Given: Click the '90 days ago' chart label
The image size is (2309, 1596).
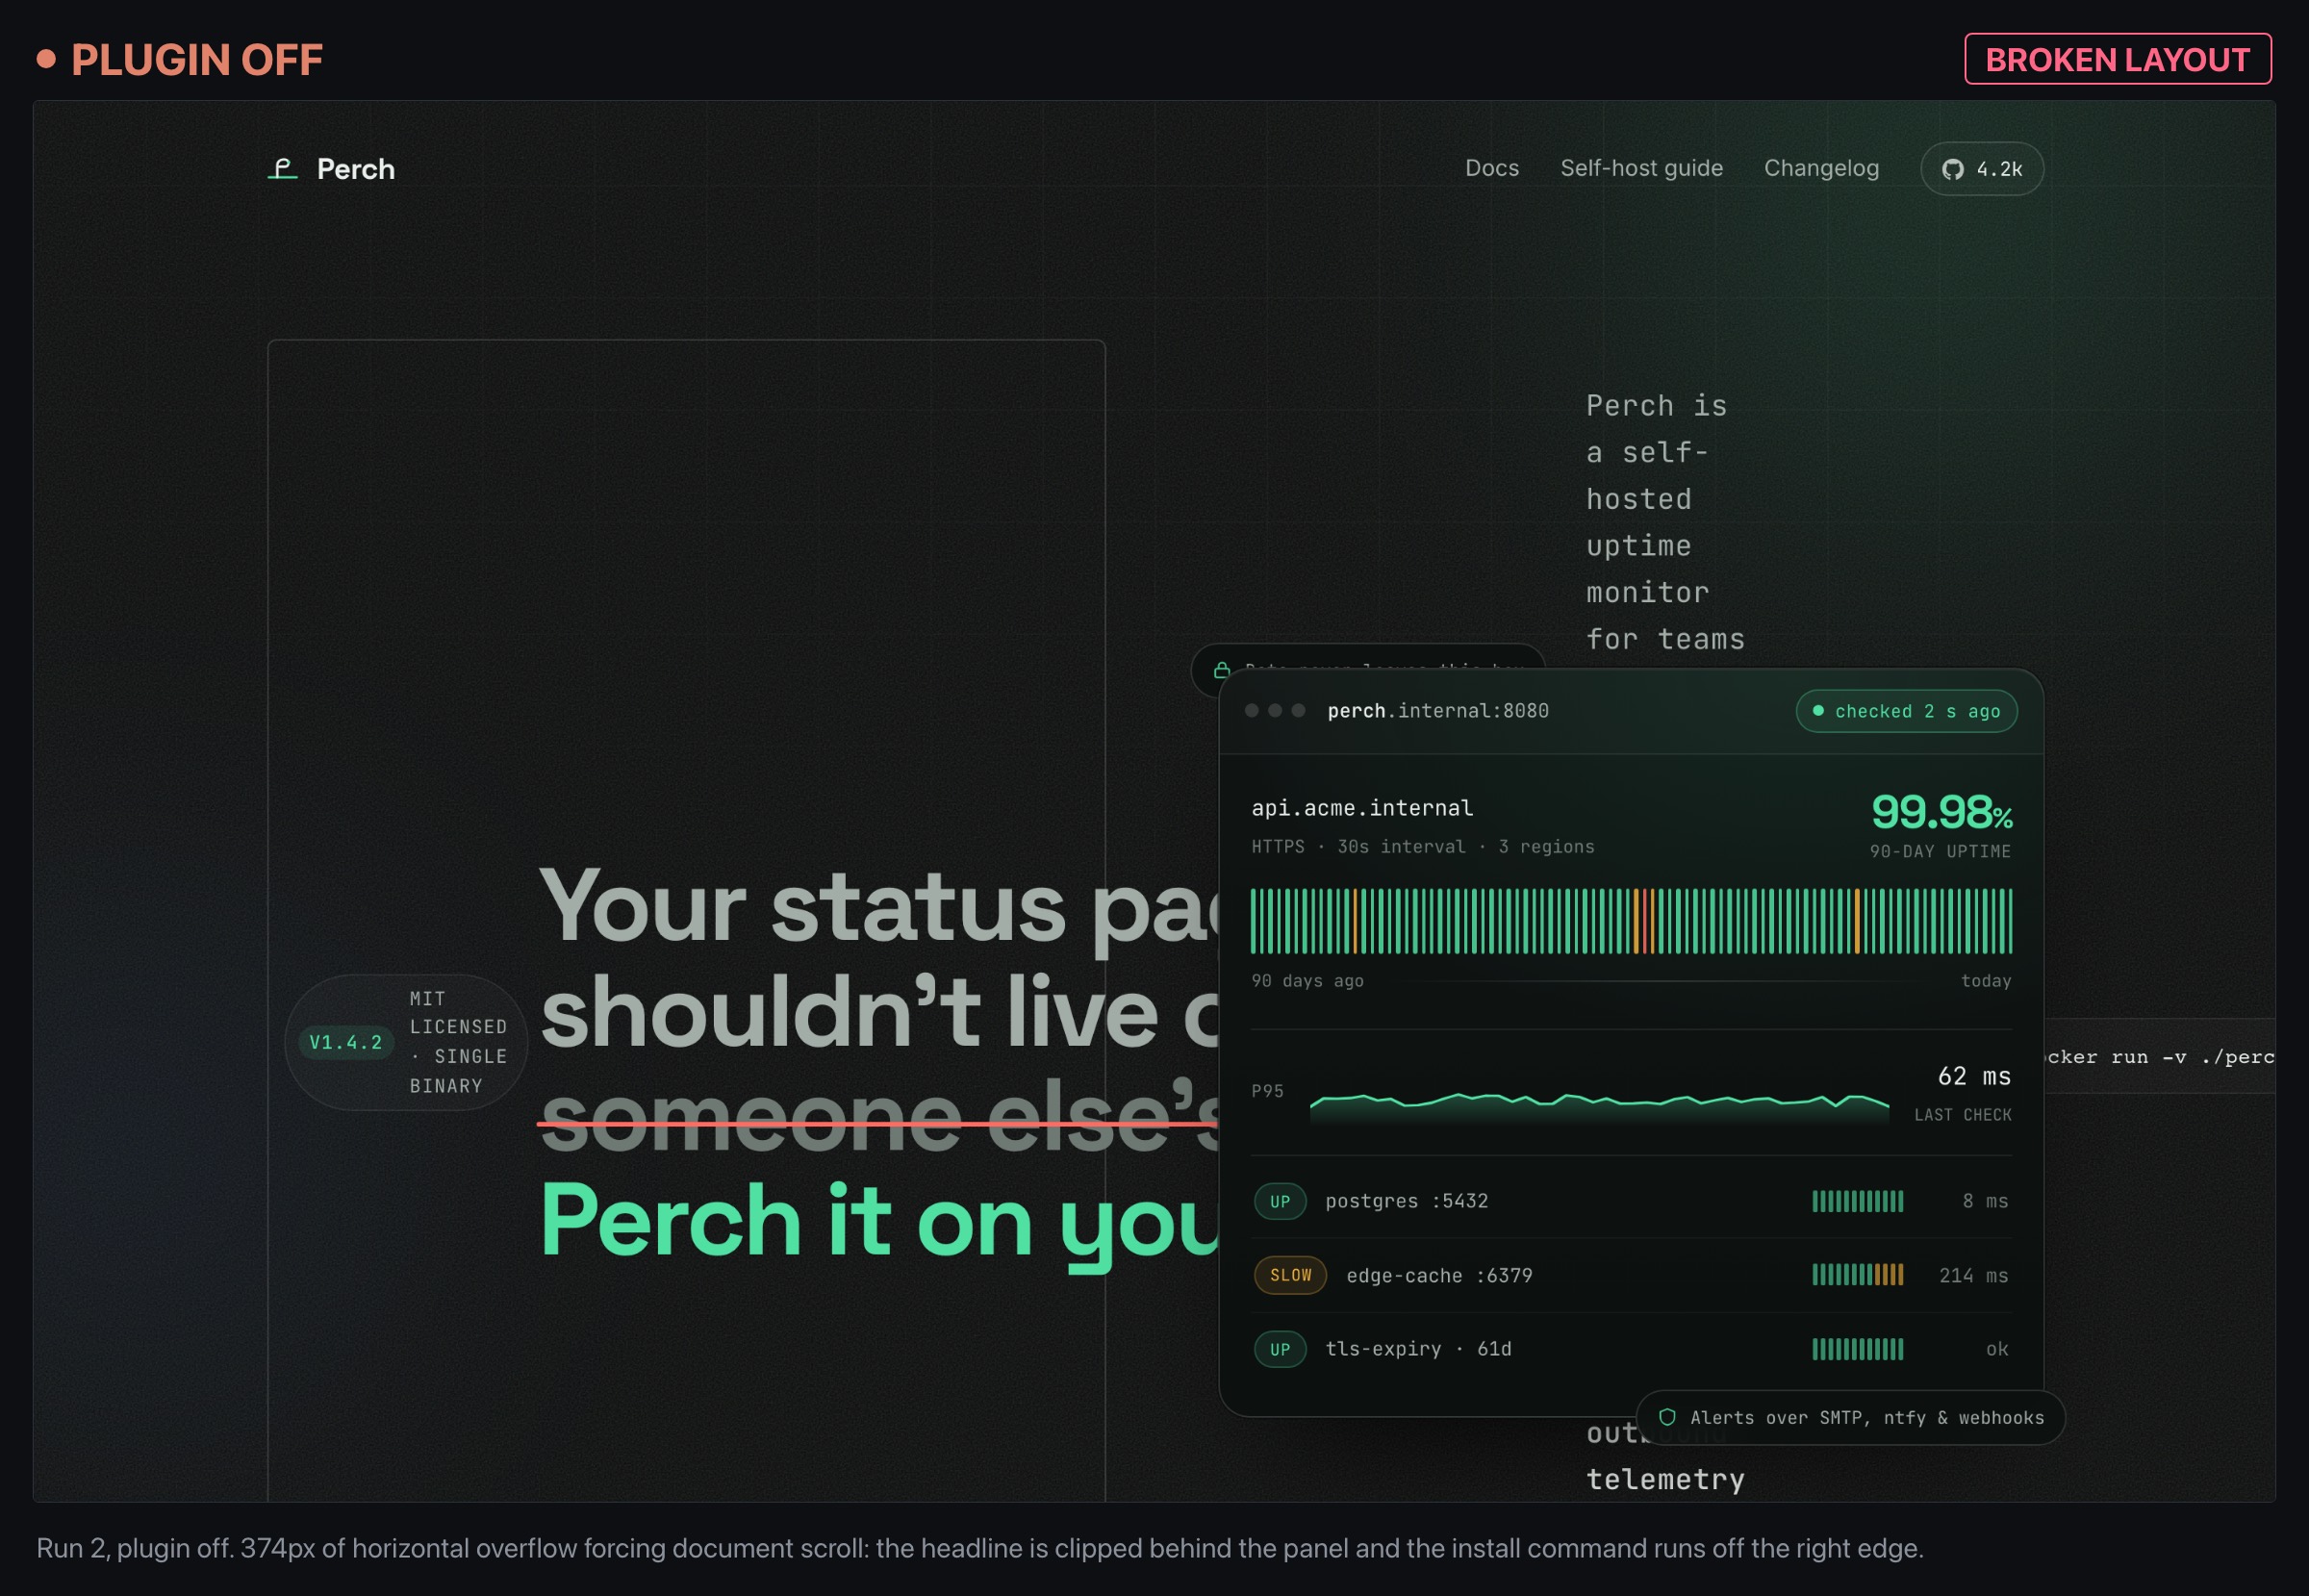Looking at the screenshot, I should click(1307, 981).
